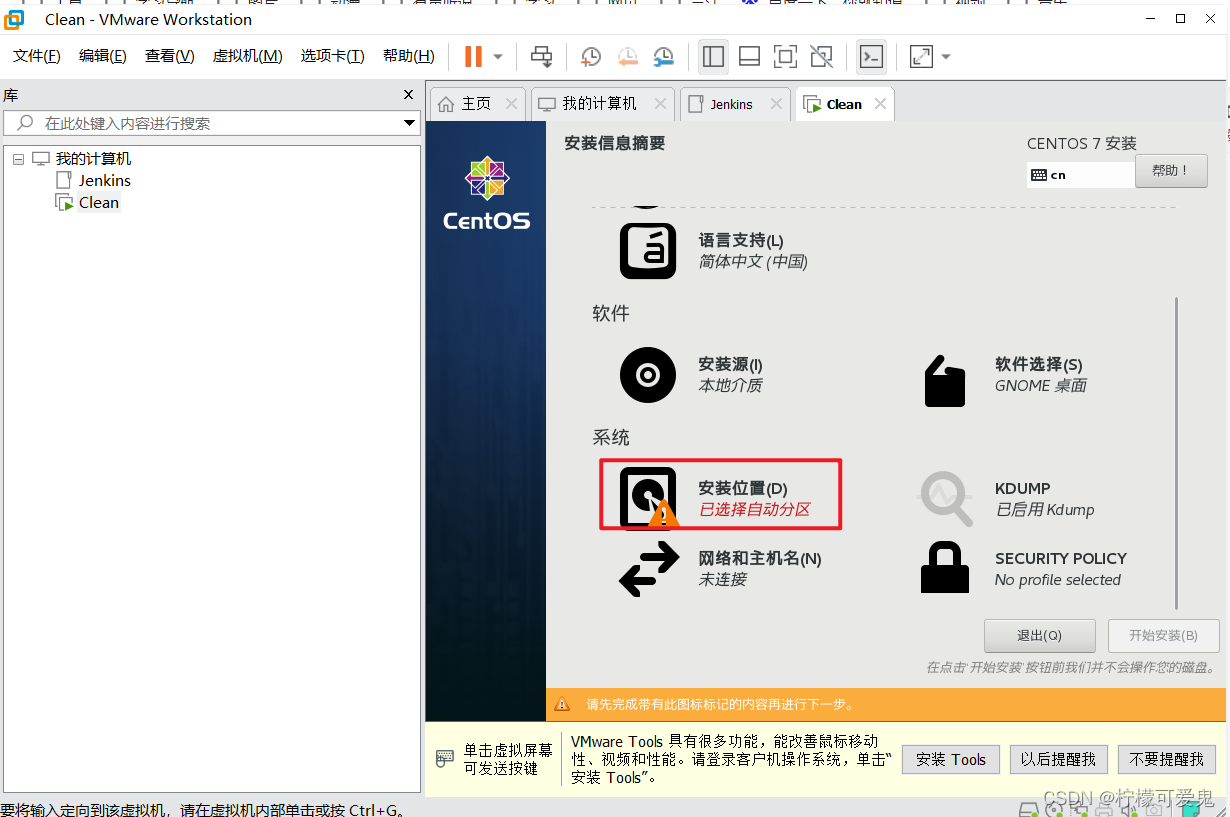Screen dimensions: 1230x817
Task: Open the KDUMP settings icon
Action: (x=945, y=498)
